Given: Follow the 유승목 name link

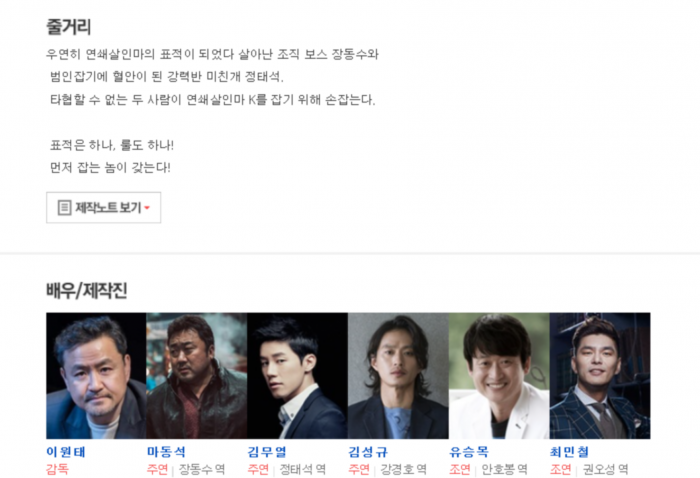Looking at the screenshot, I should 469,452.
